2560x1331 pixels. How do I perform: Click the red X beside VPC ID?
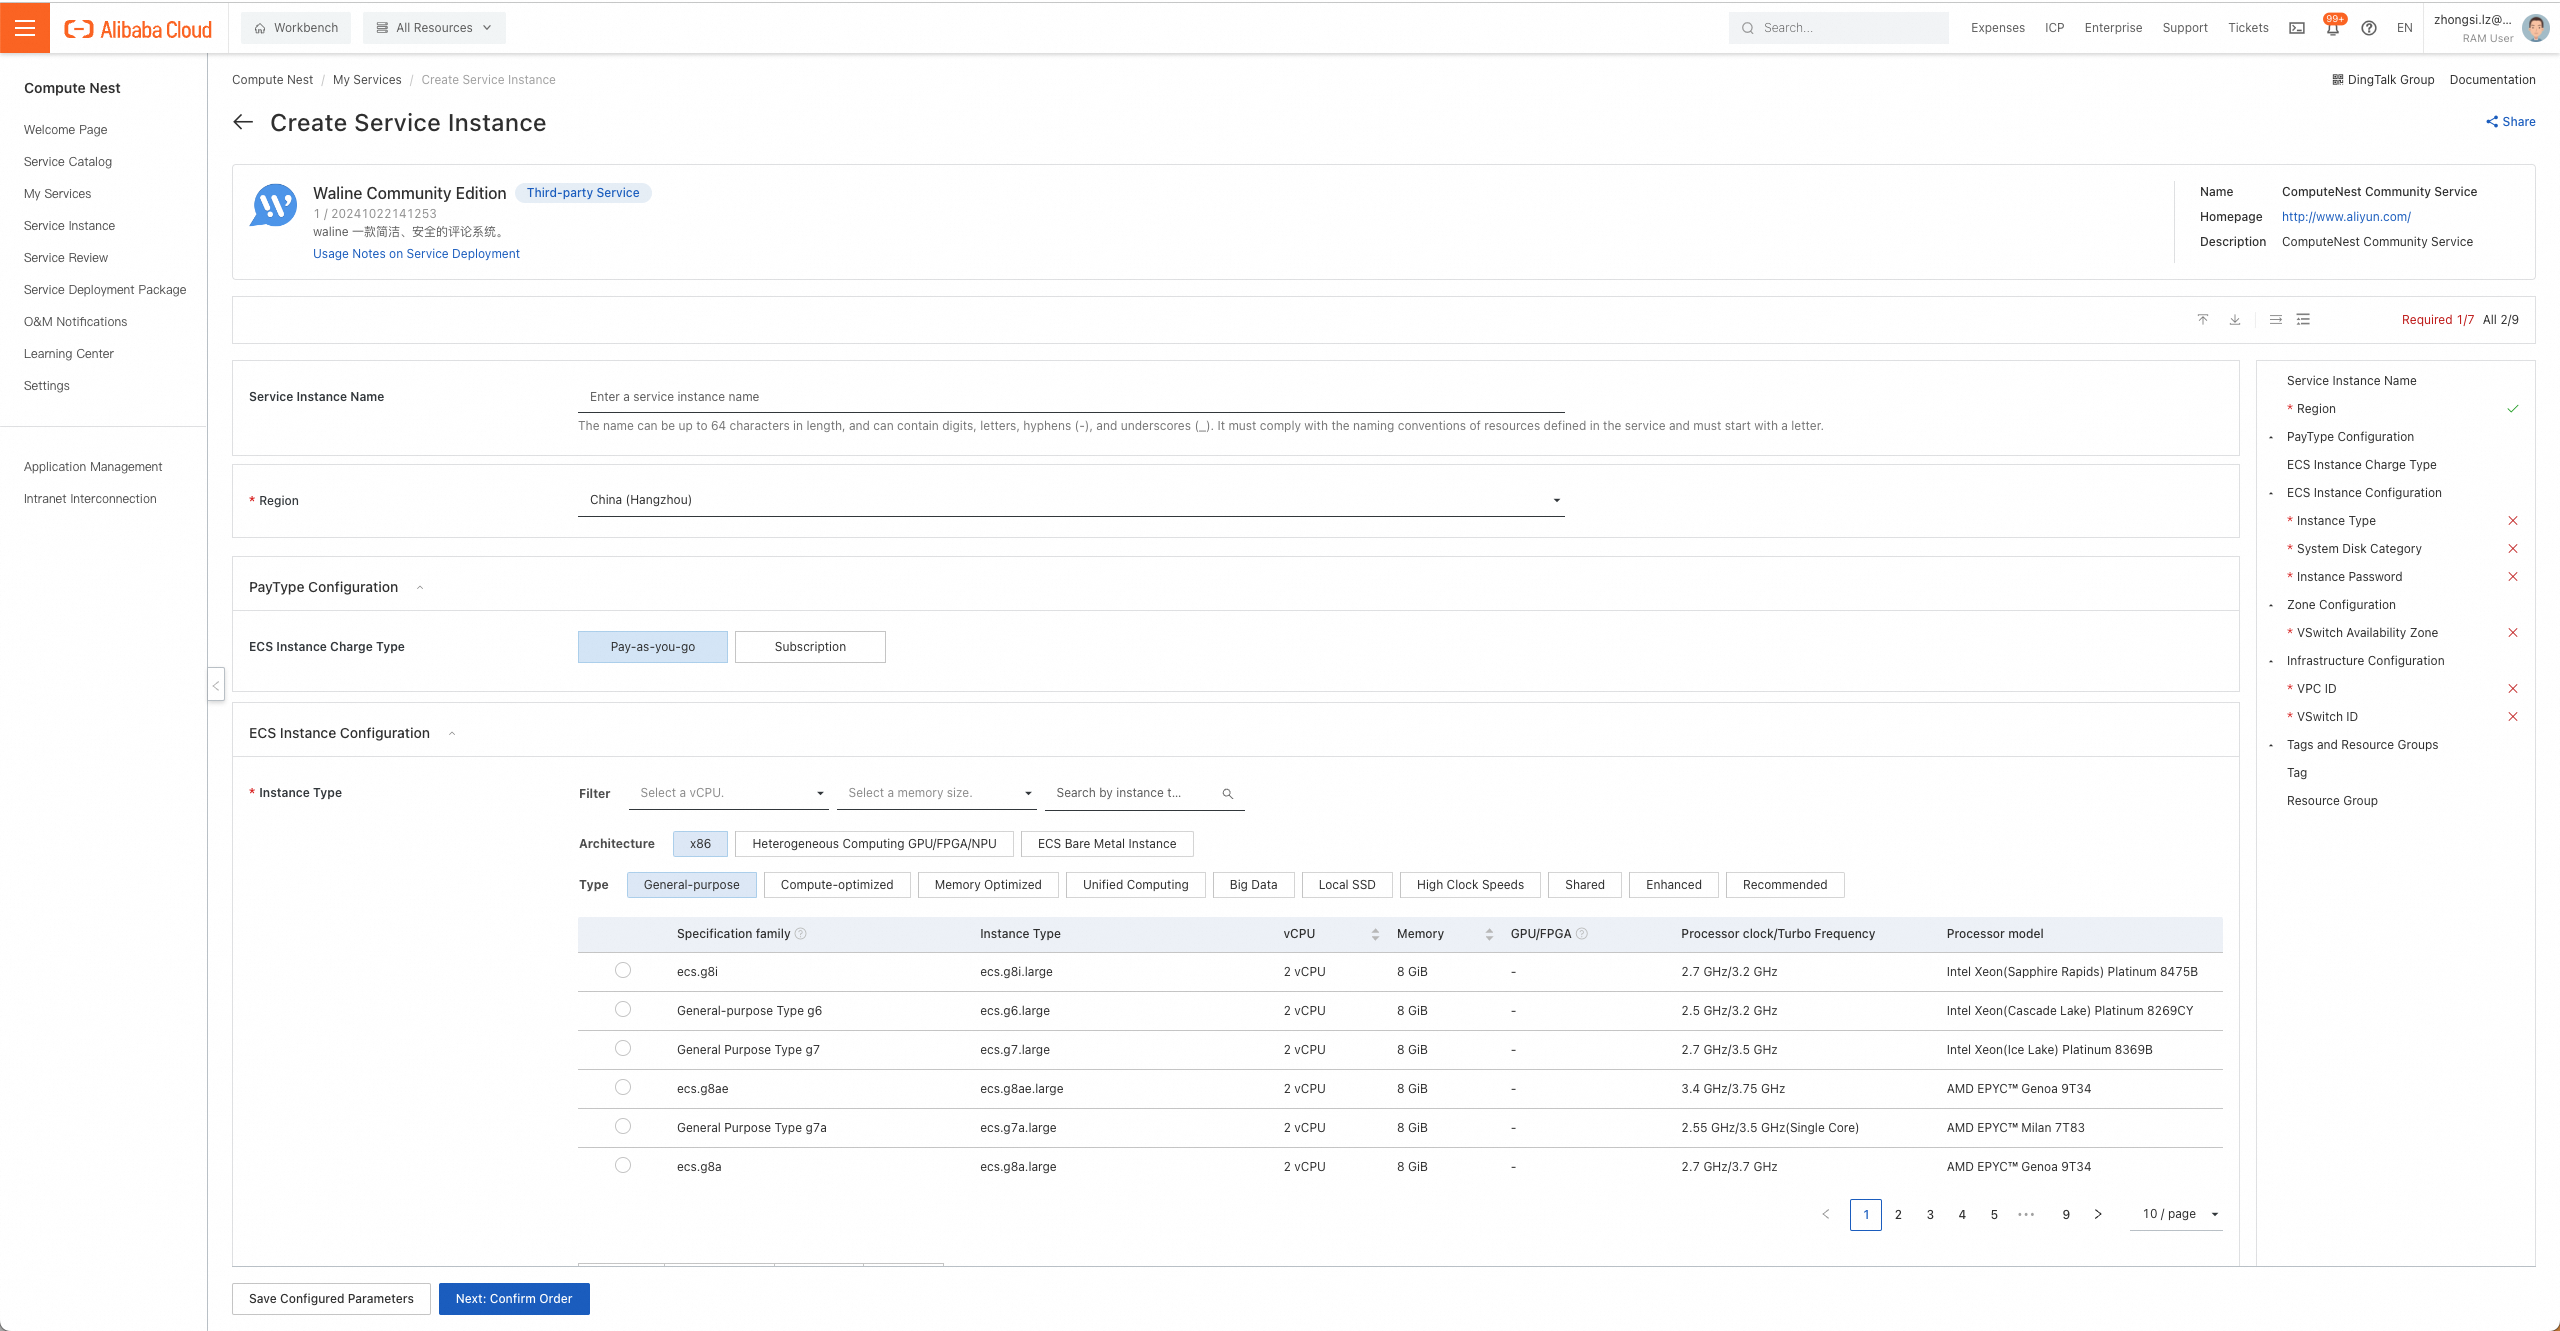coord(2513,689)
